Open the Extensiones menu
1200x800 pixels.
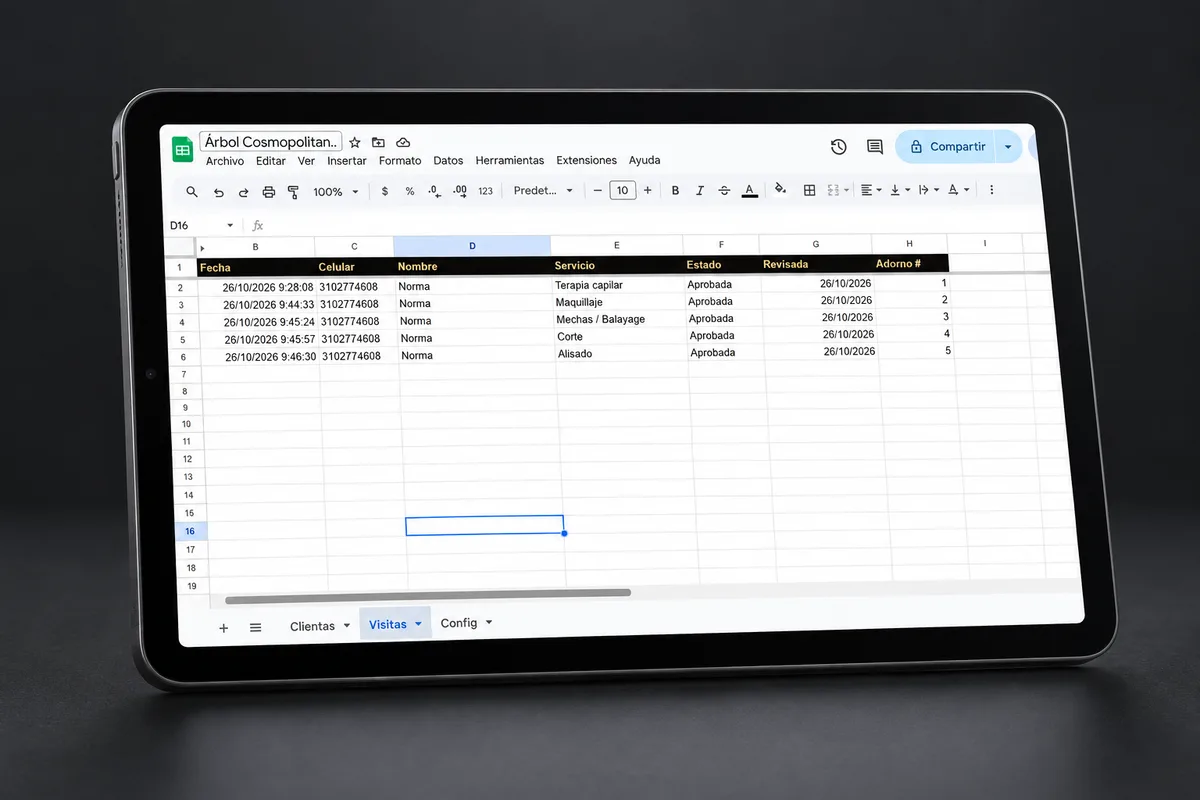[x=587, y=161]
